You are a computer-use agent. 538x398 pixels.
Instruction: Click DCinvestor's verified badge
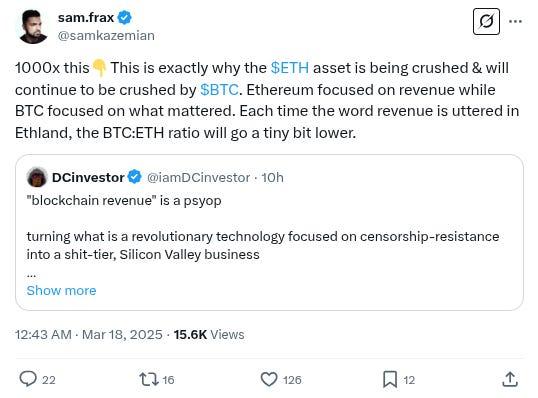pyautogui.click(x=134, y=177)
